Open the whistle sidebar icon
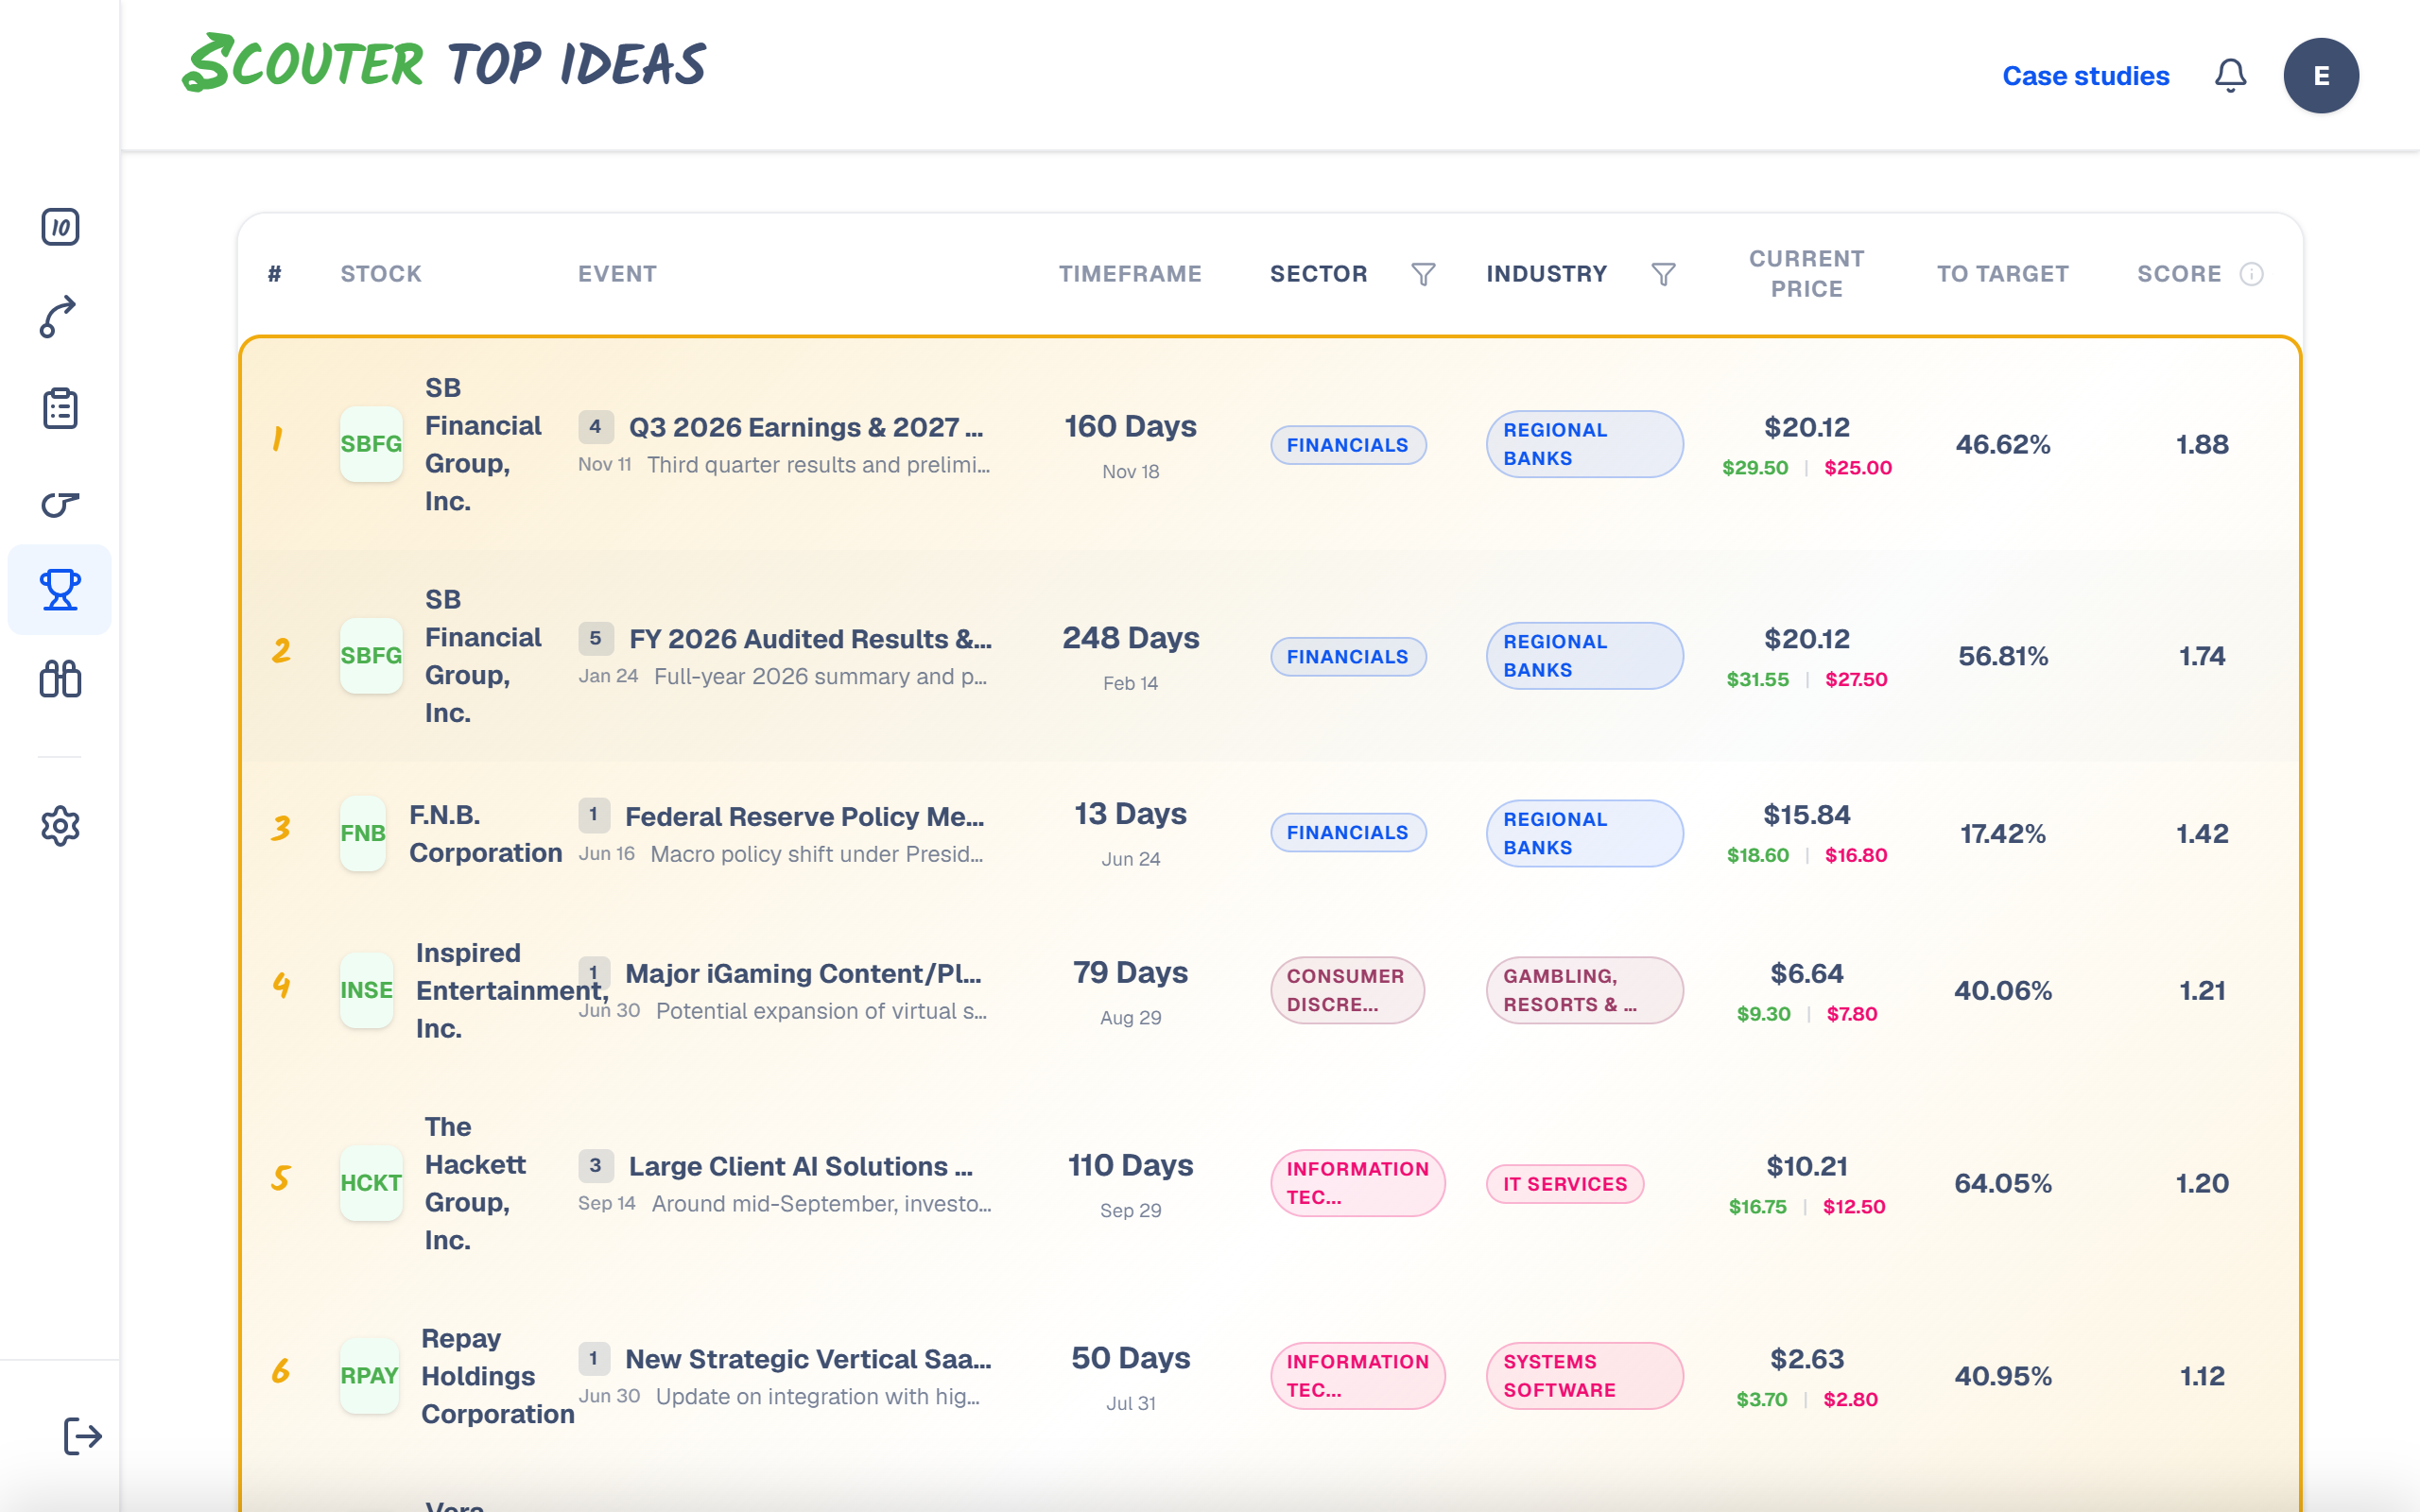The width and height of the screenshot is (2420, 1512). tap(60, 503)
